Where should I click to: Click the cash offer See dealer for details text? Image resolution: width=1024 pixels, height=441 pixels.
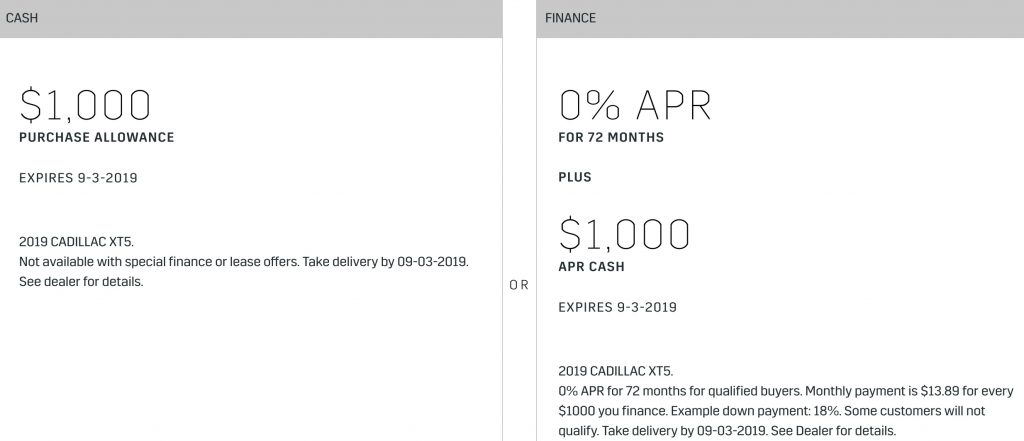pyautogui.click(x=81, y=282)
